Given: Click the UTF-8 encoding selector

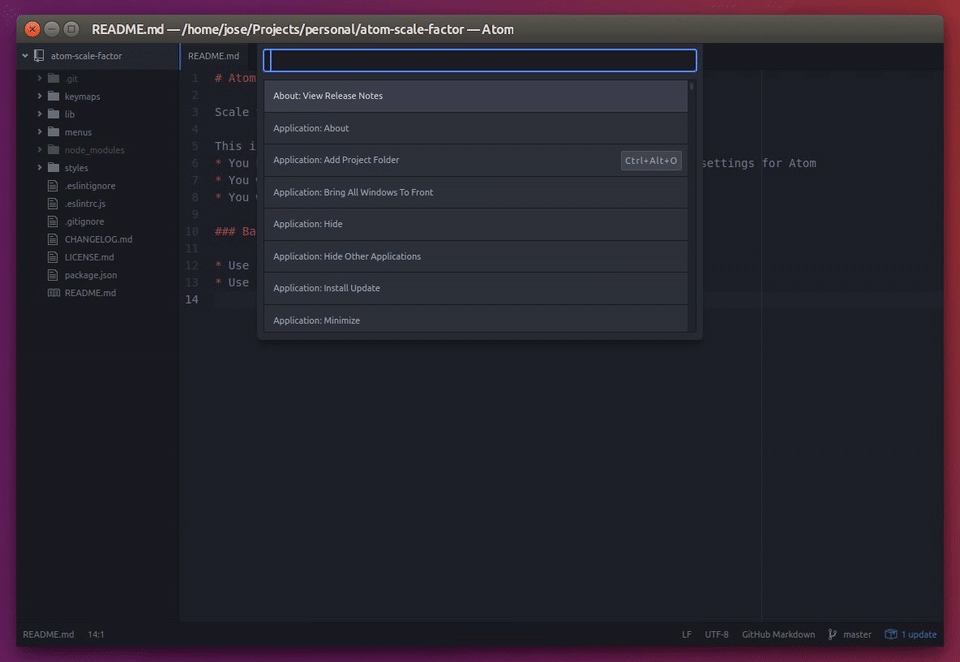Looking at the screenshot, I should click(716, 634).
